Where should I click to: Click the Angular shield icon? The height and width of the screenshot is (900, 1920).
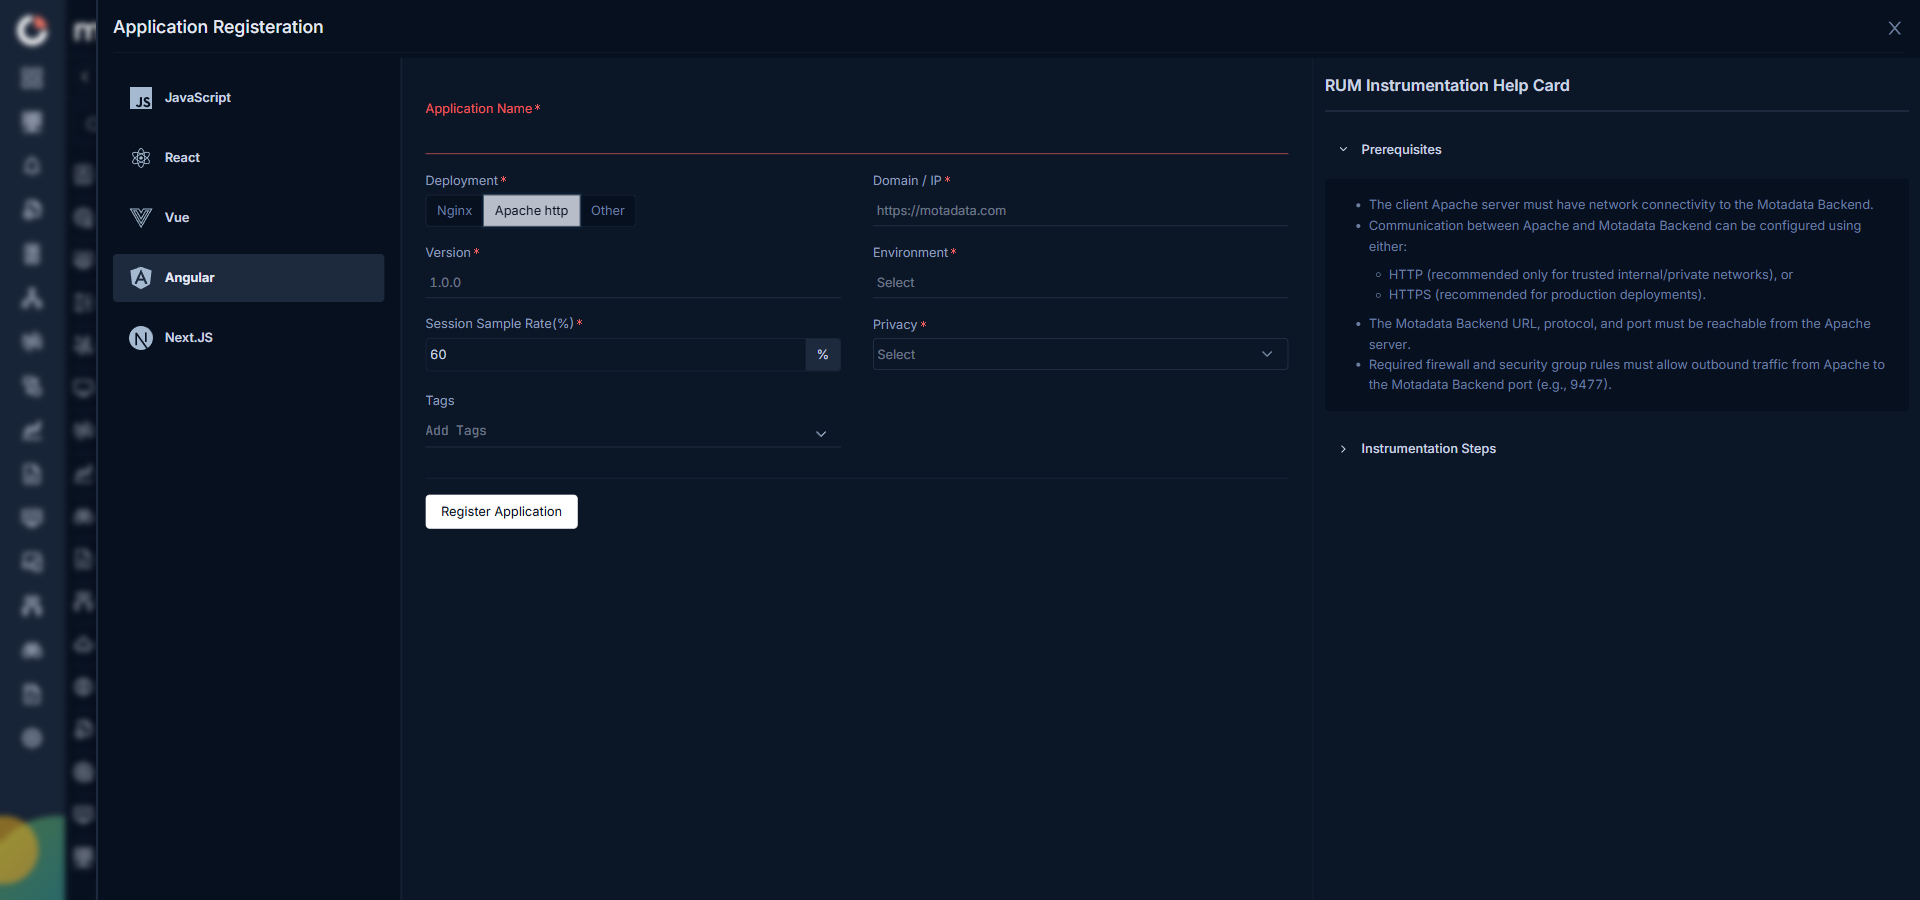(x=141, y=278)
